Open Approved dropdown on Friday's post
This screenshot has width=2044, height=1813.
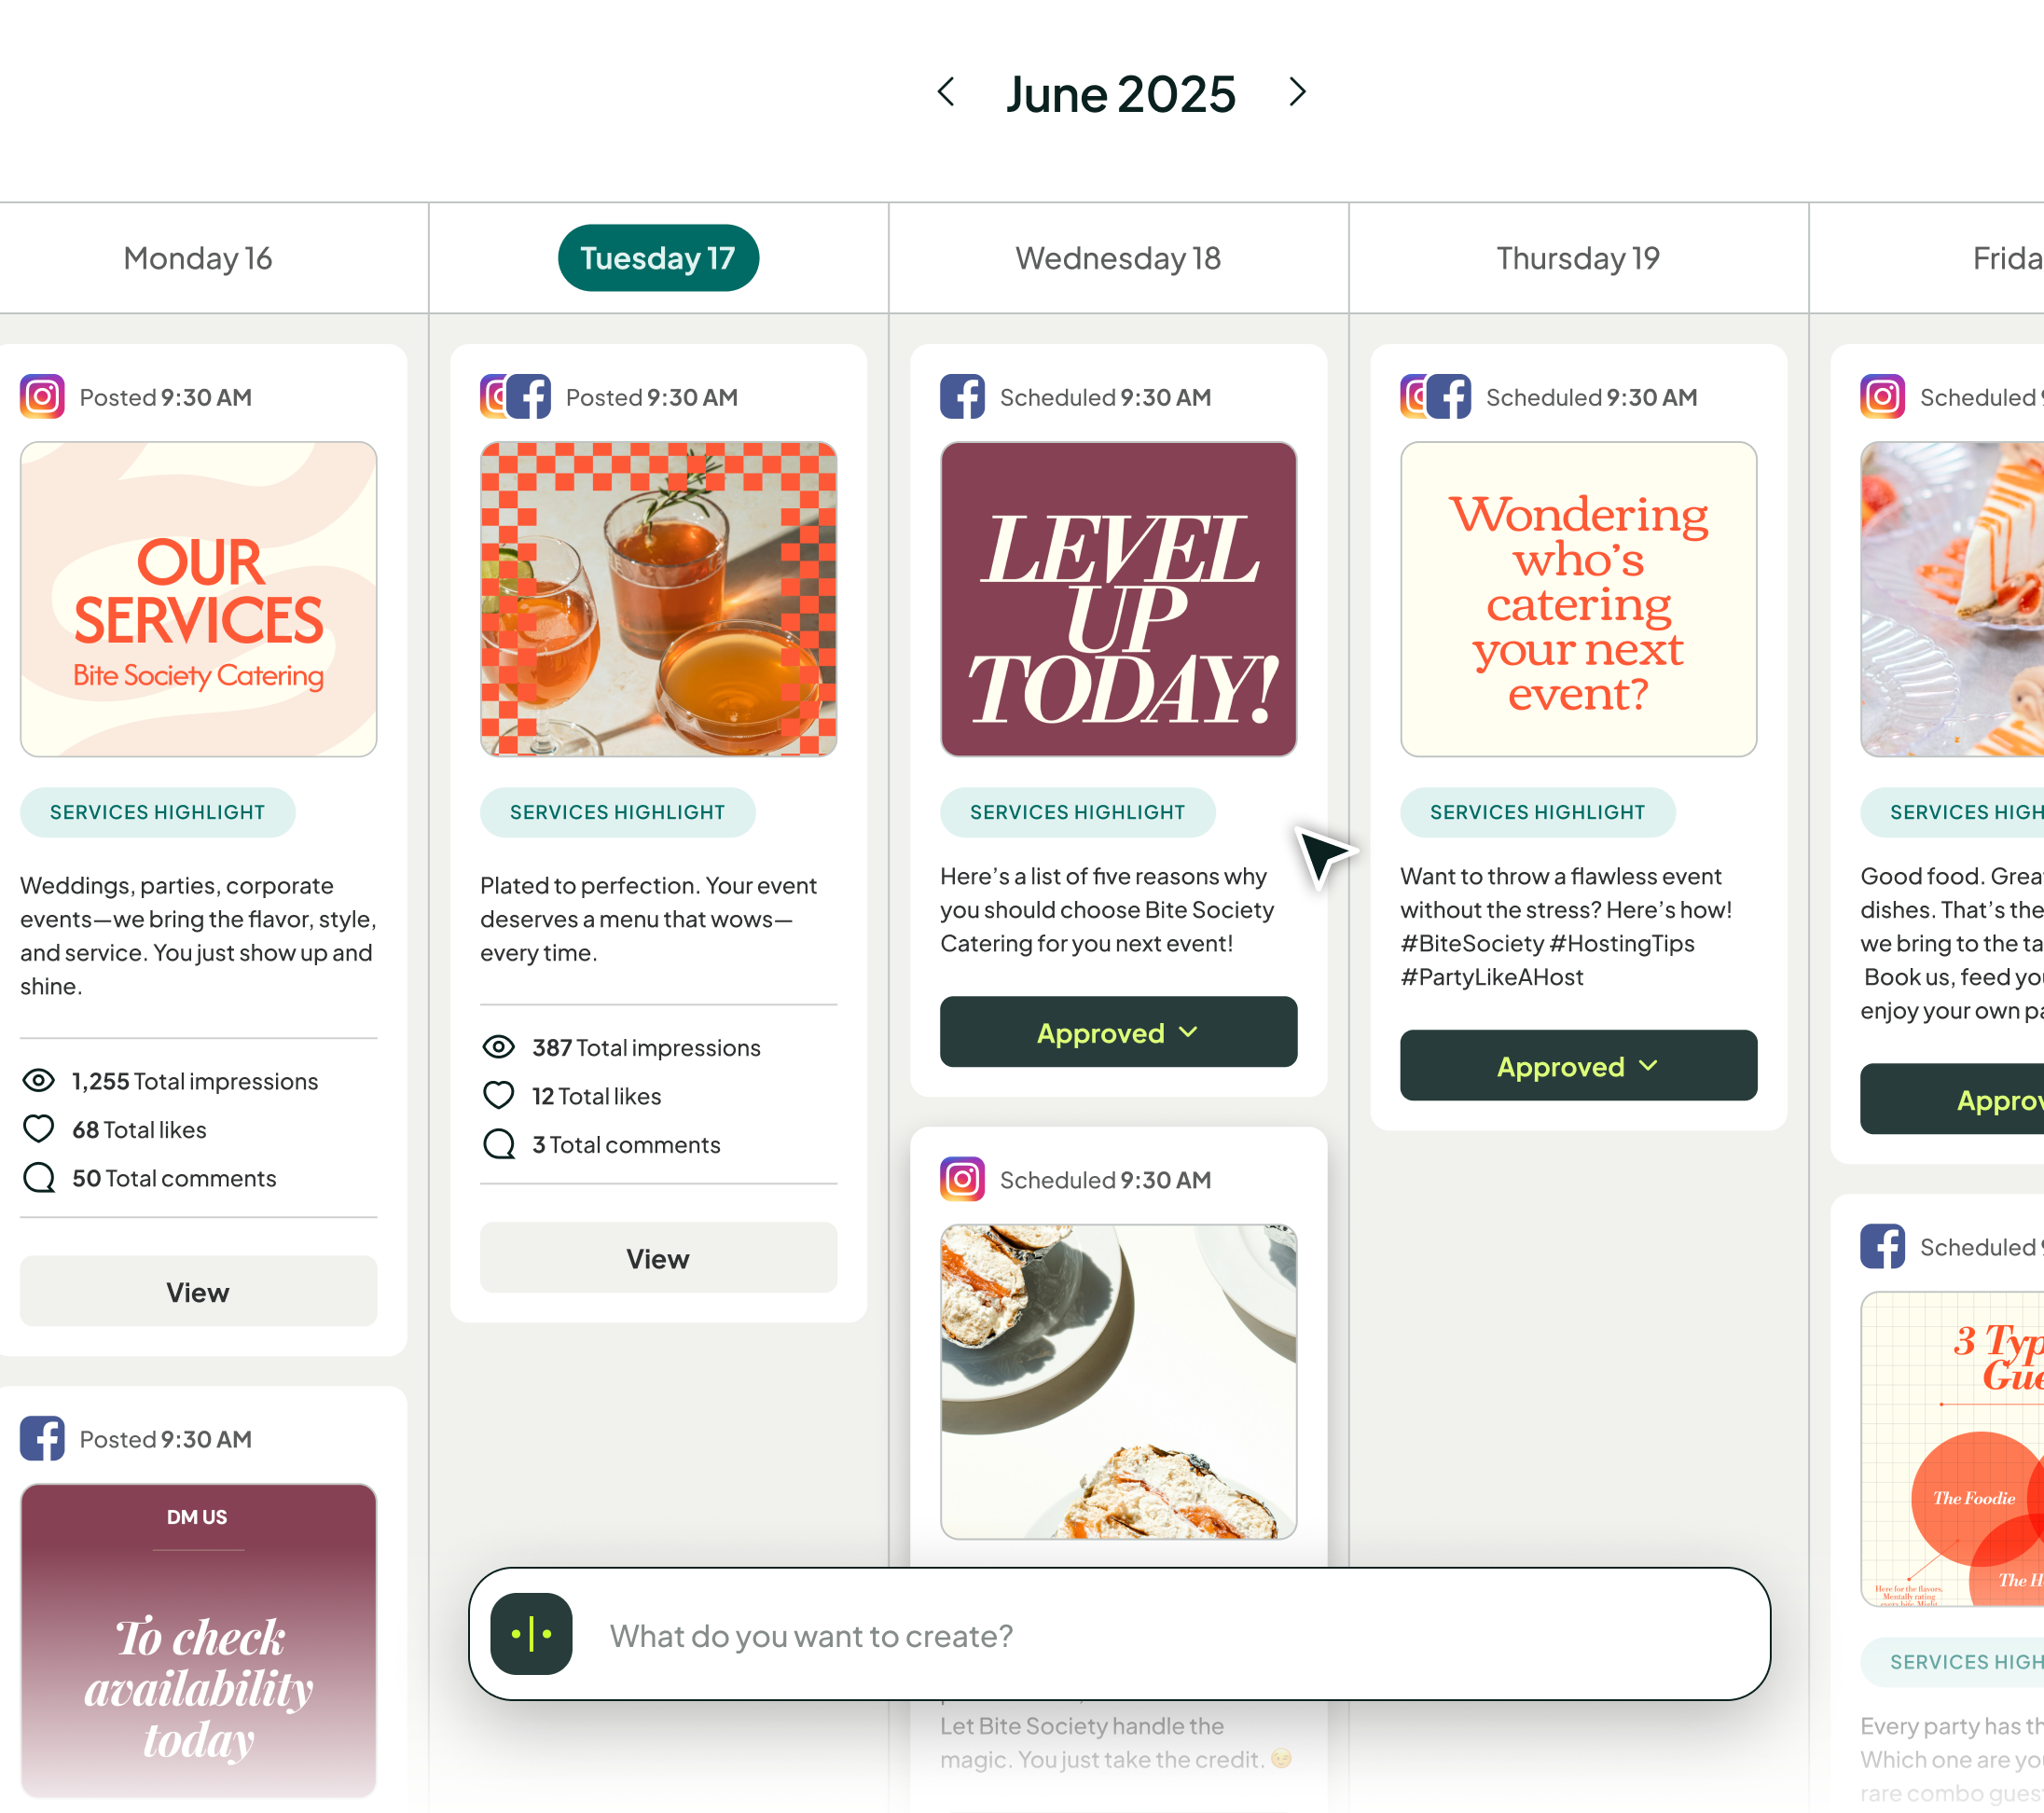(x=1952, y=1098)
